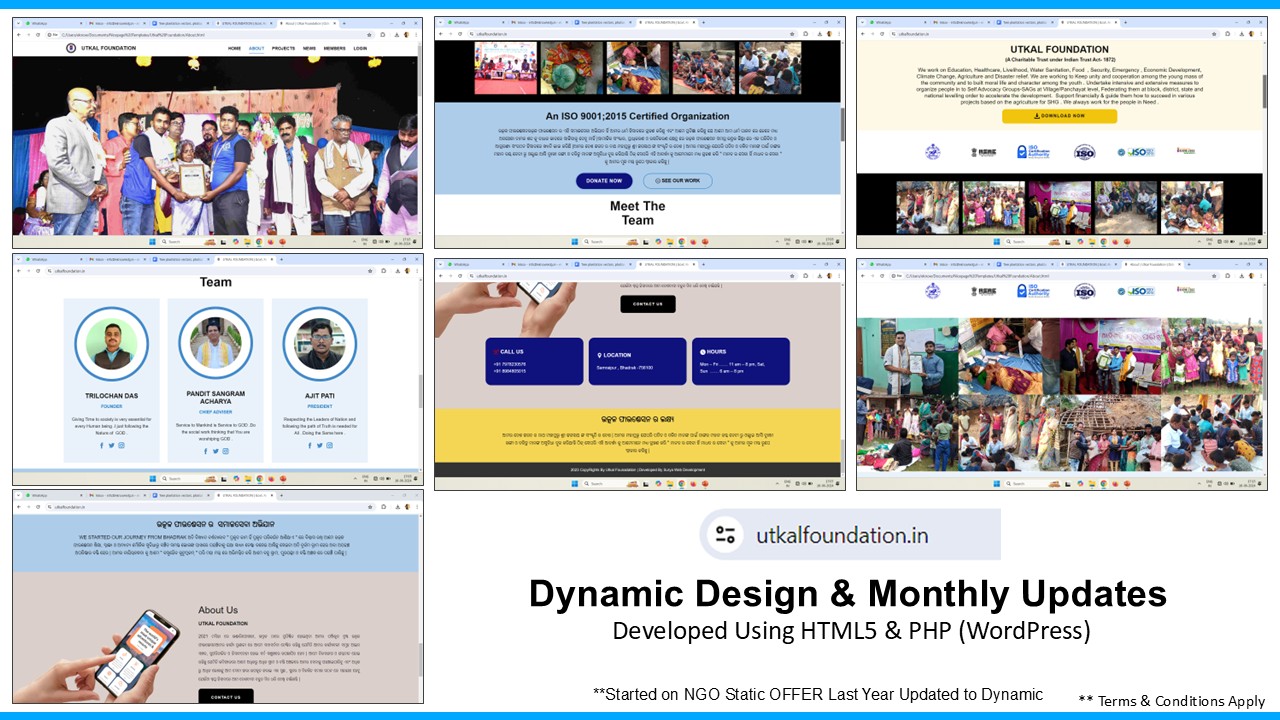
Task: Click Pandit Sangram Acharya's profile photo
Action: coord(215,343)
